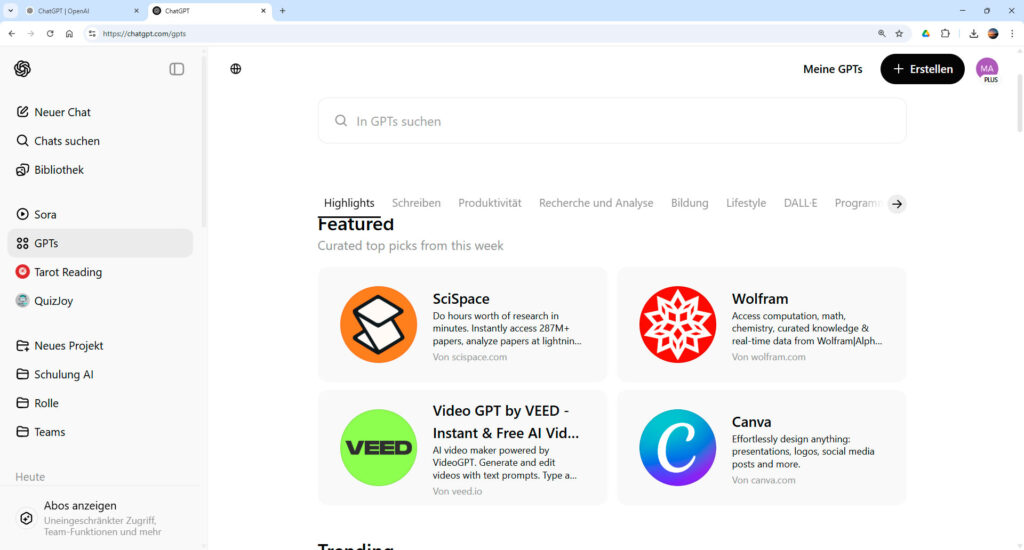The width and height of the screenshot is (1024, 550).
Task: Click the Neuer Chat pencil icon
Action: point(22,112)
